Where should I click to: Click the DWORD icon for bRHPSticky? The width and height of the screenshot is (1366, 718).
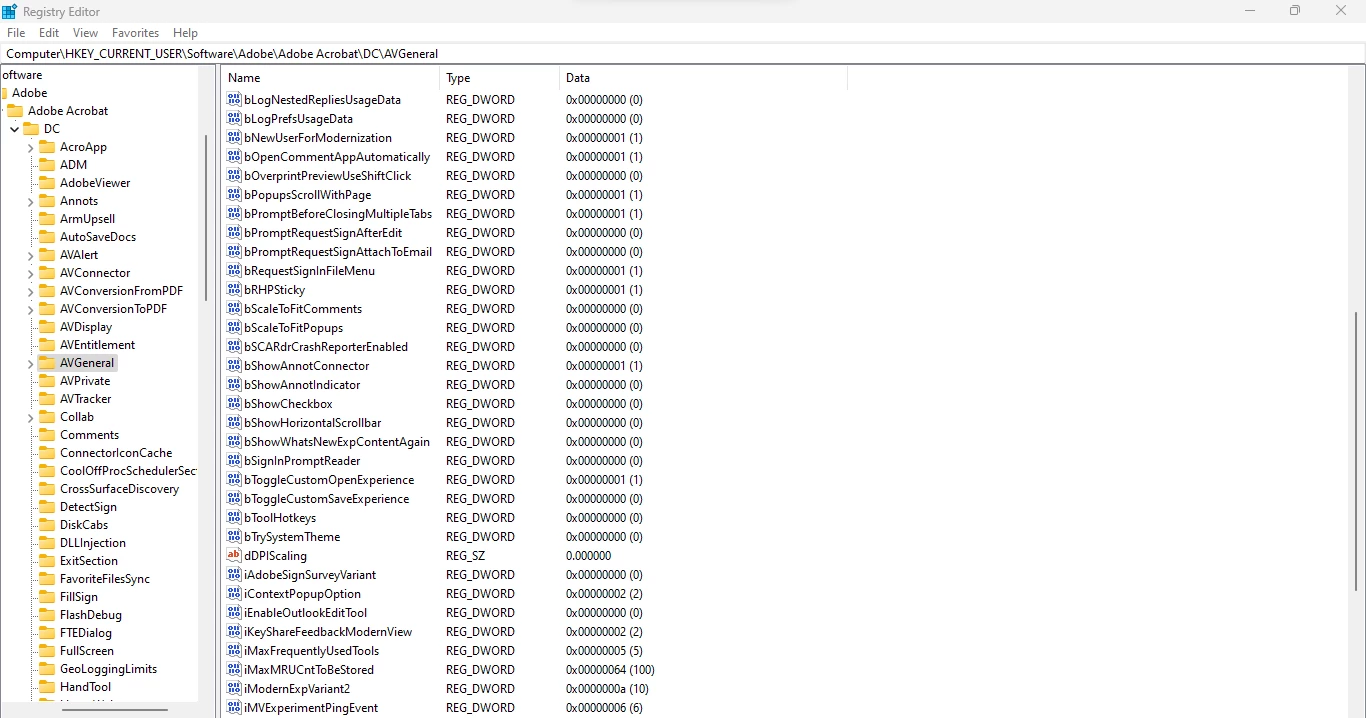point(234,290)
